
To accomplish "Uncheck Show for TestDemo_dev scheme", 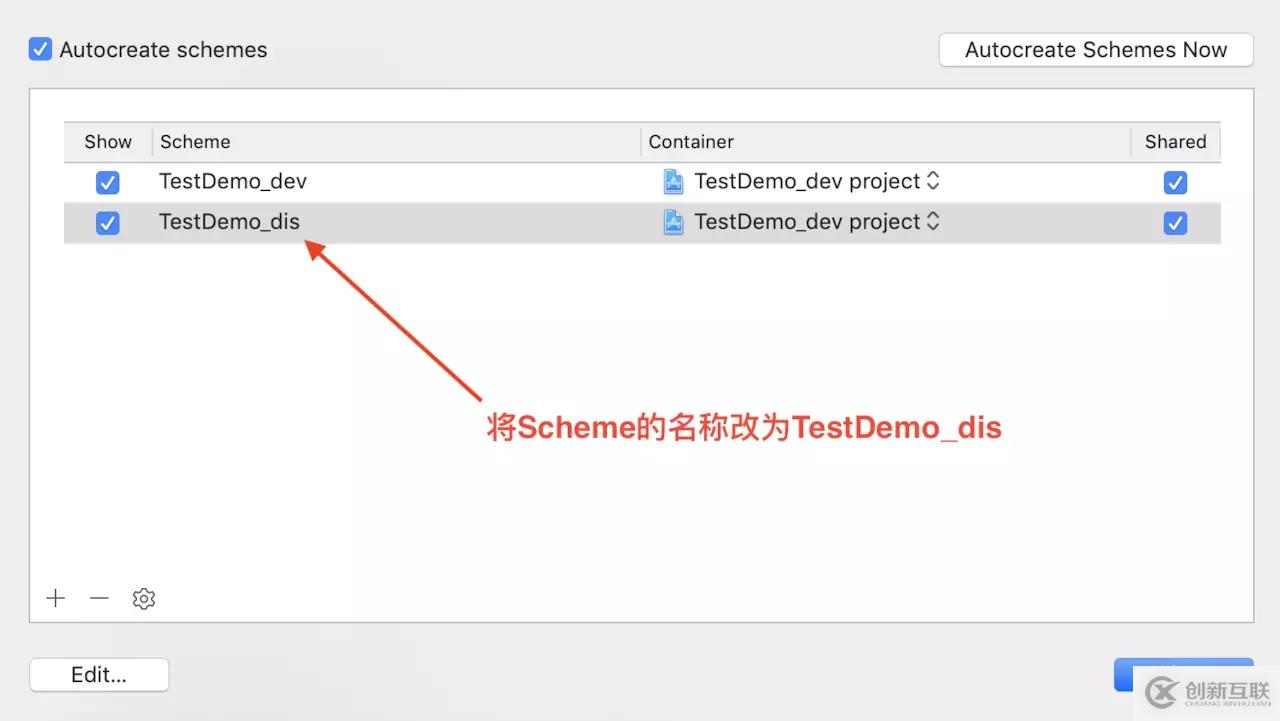I will [107, 183].
